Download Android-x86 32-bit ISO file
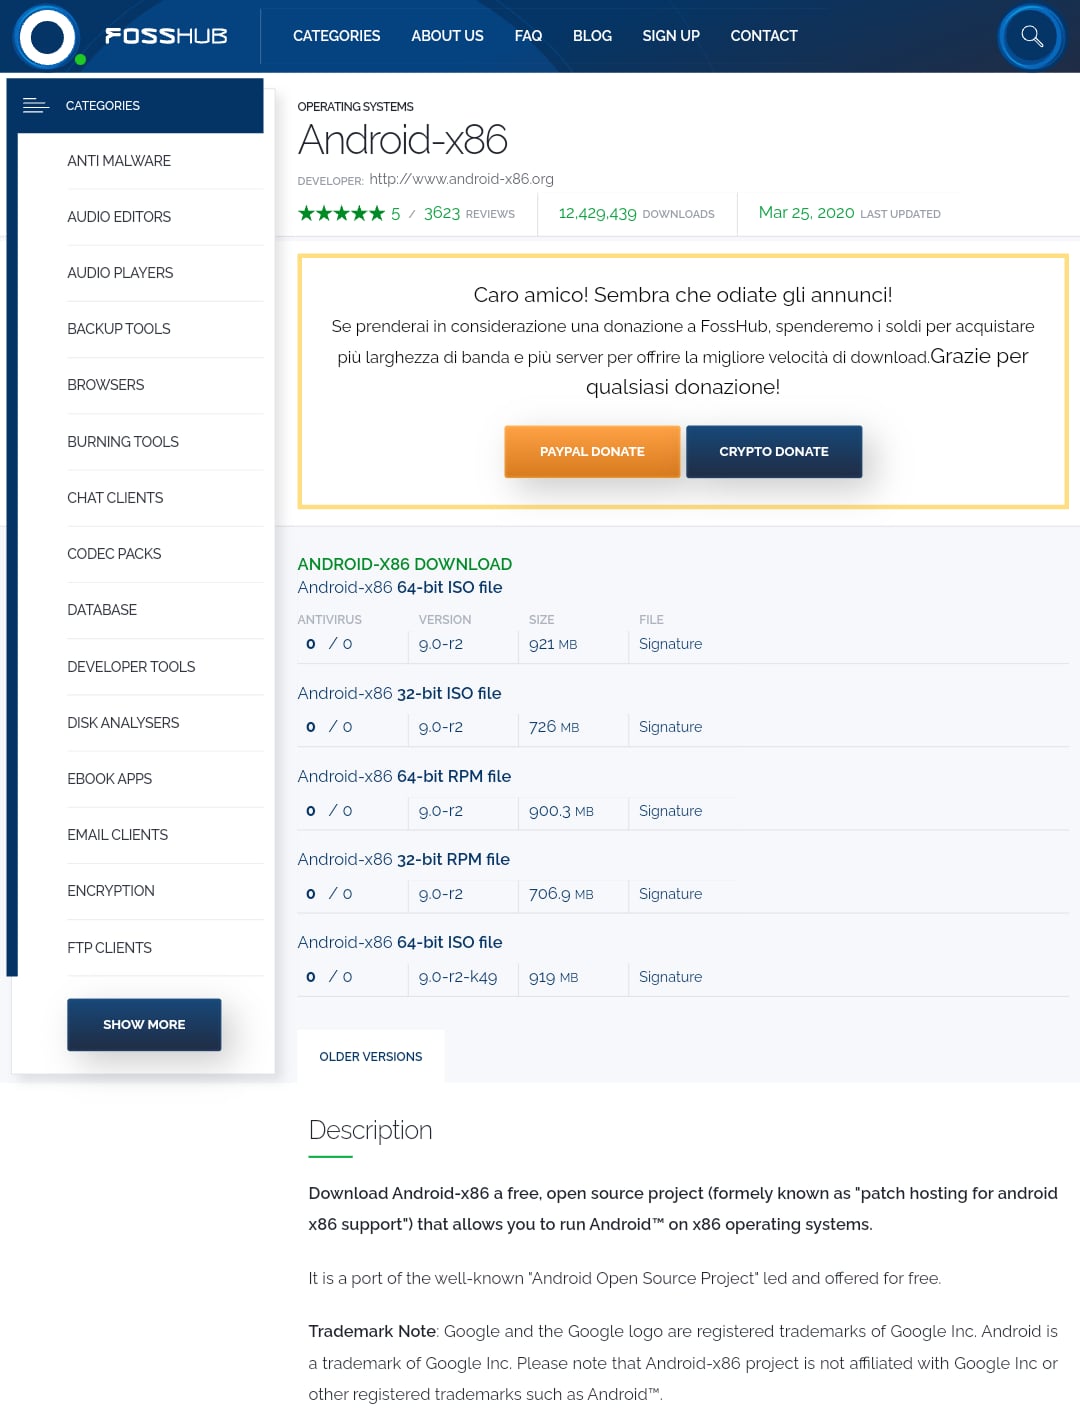Viewport: 1080px width, 1410px height. pos(399,693)
